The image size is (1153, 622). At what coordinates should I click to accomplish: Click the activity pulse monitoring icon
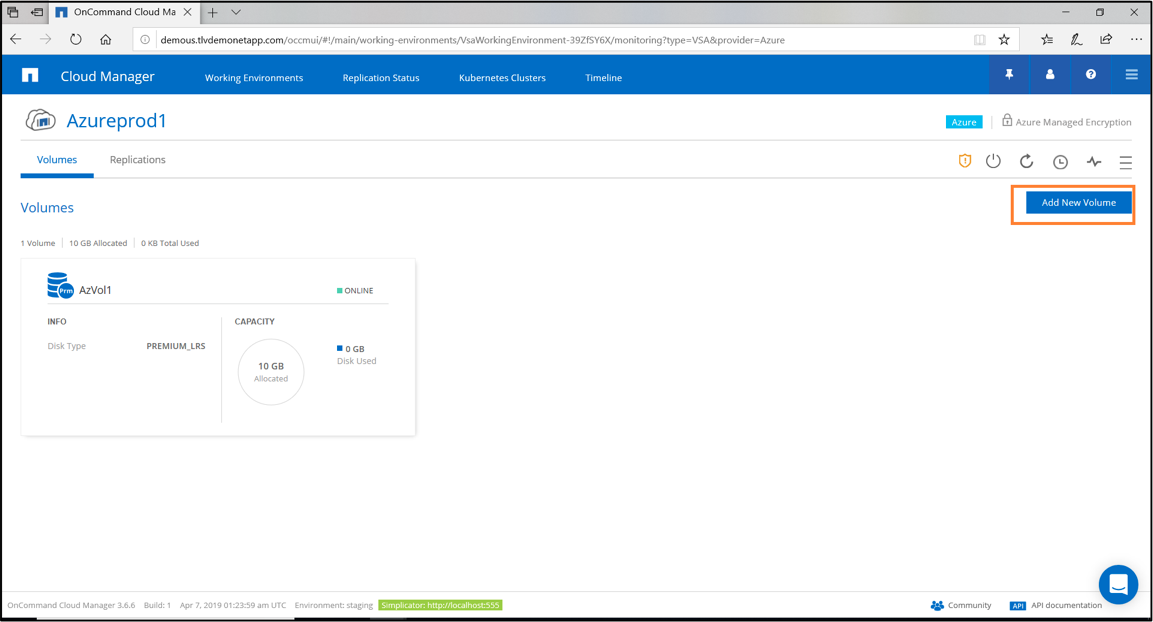coord(1094,162)
